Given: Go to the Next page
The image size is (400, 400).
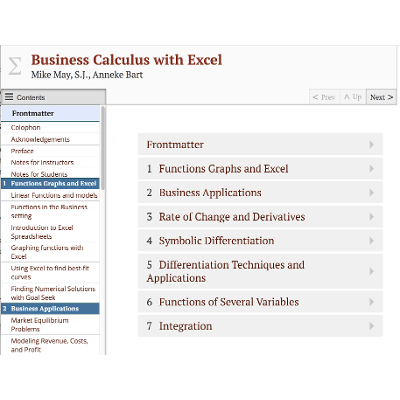Looking at the screenshot, I should tap(381, 97).
